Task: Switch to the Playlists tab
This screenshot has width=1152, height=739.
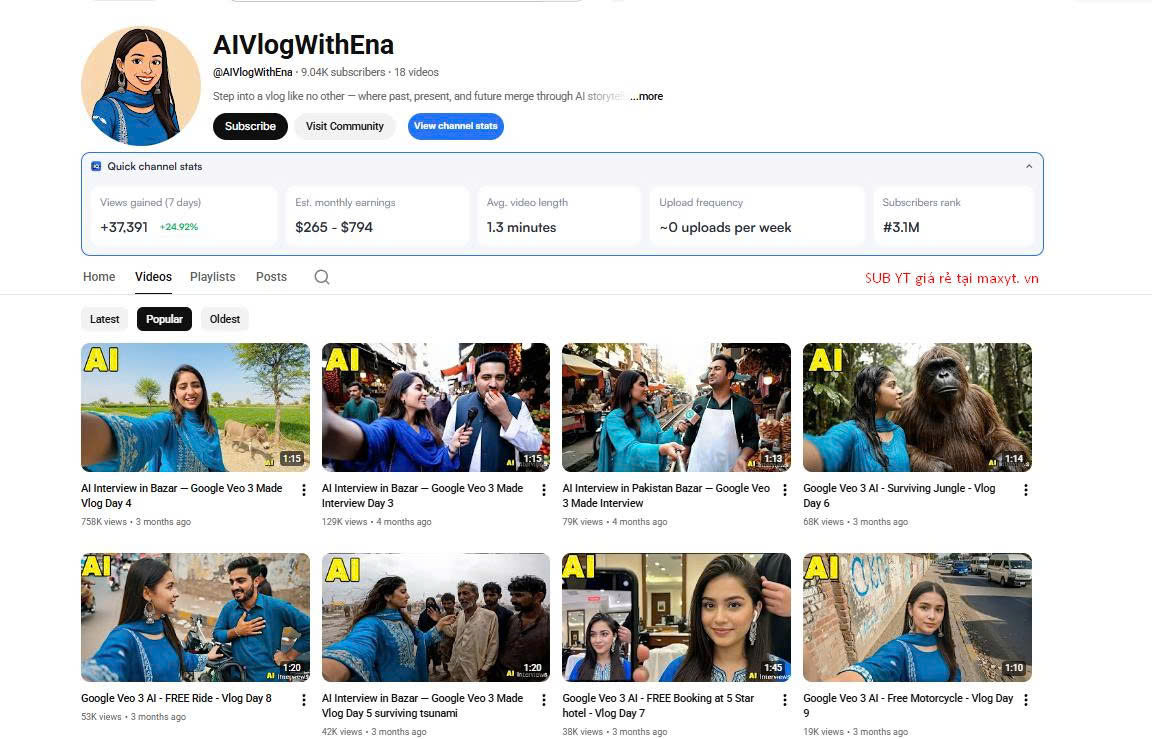Action: 212,277
